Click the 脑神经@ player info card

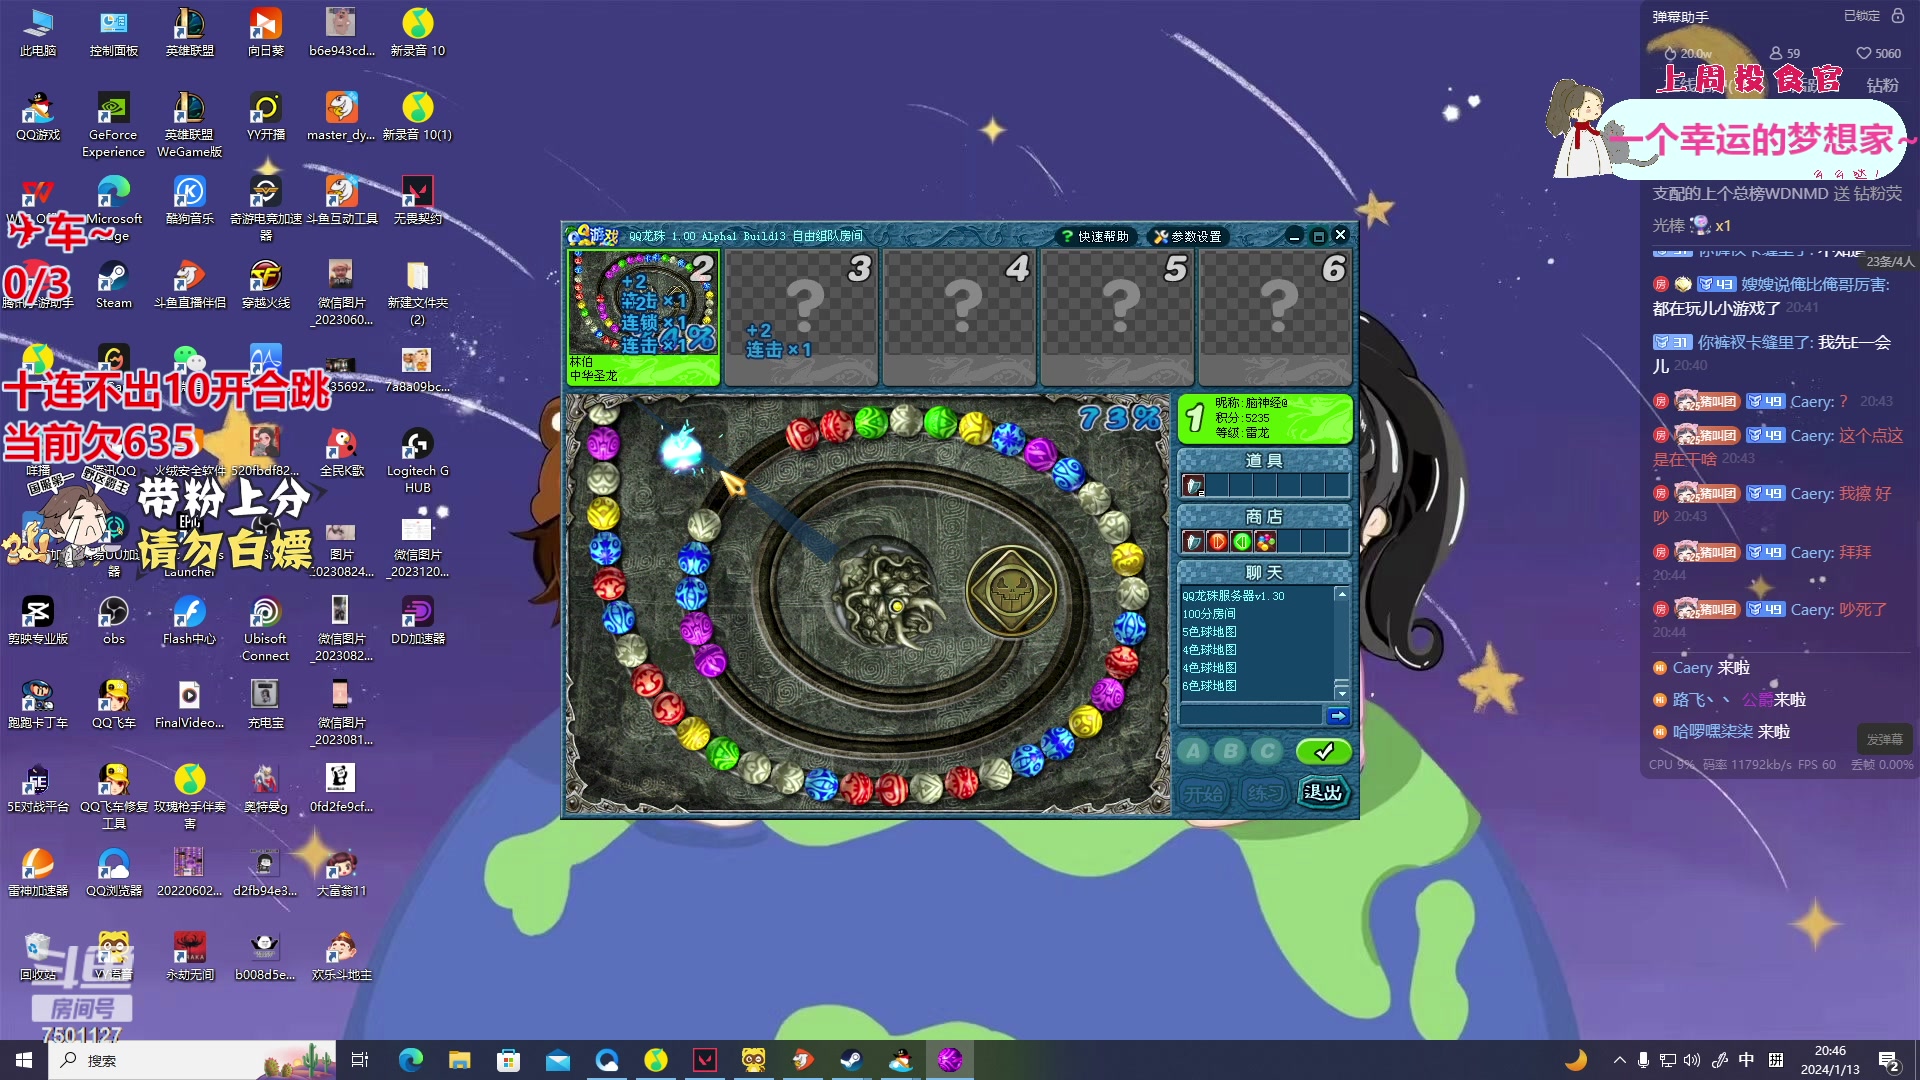point(1265,418)
